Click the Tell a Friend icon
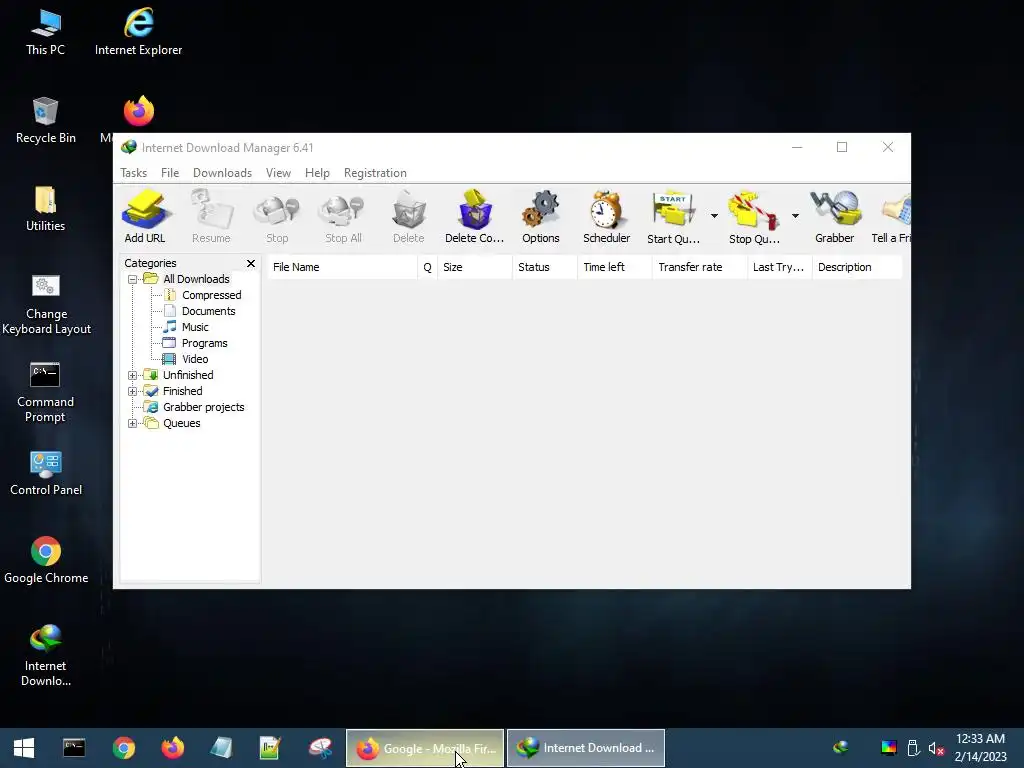 [892, 217]
